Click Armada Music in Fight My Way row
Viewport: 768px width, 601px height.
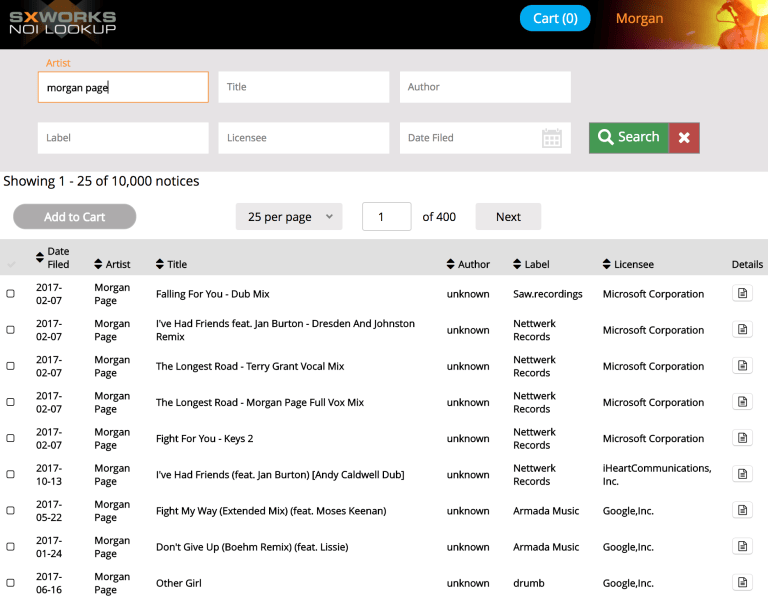[x=546, y=511]
